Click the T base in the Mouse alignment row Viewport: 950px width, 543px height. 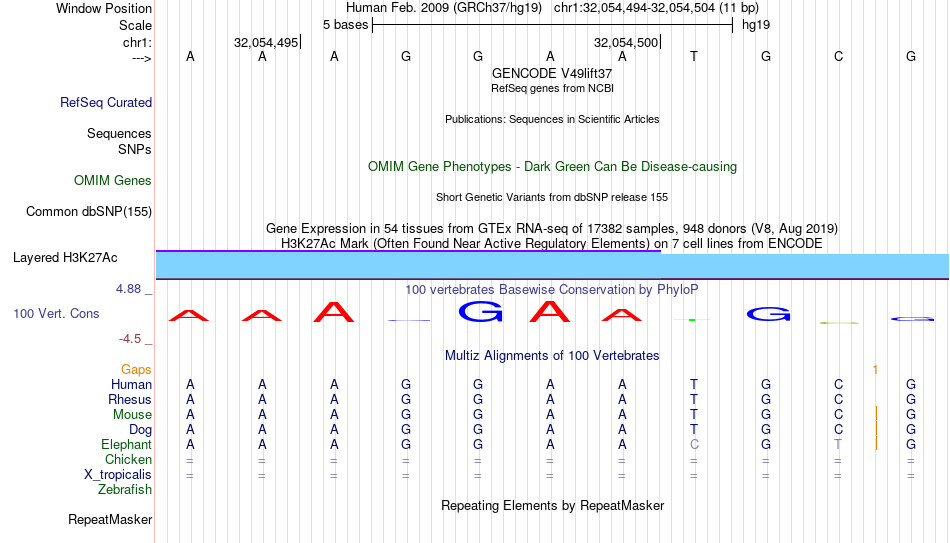tap(694, 415)
